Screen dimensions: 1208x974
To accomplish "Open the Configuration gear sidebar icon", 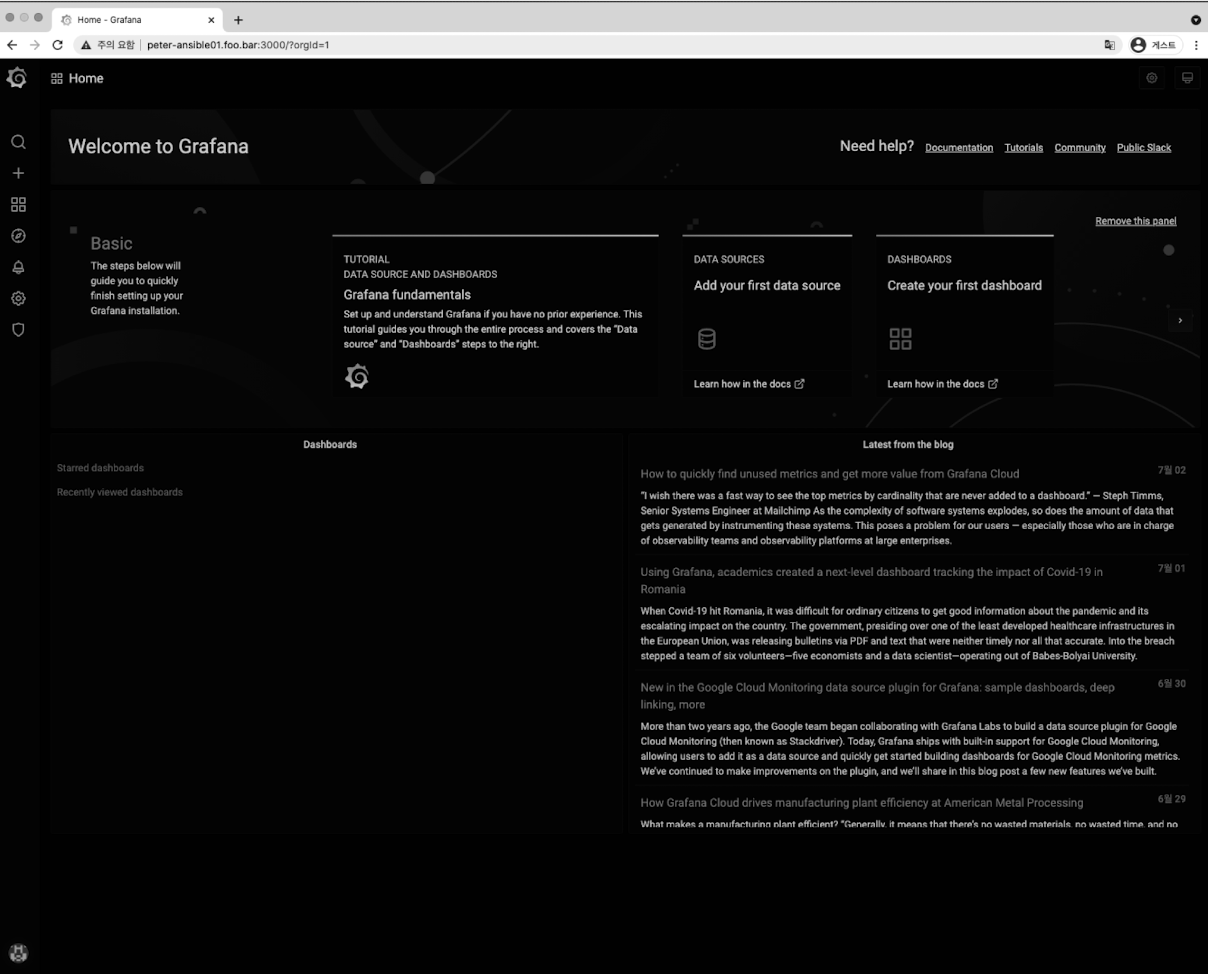I will tap(18, 298).
